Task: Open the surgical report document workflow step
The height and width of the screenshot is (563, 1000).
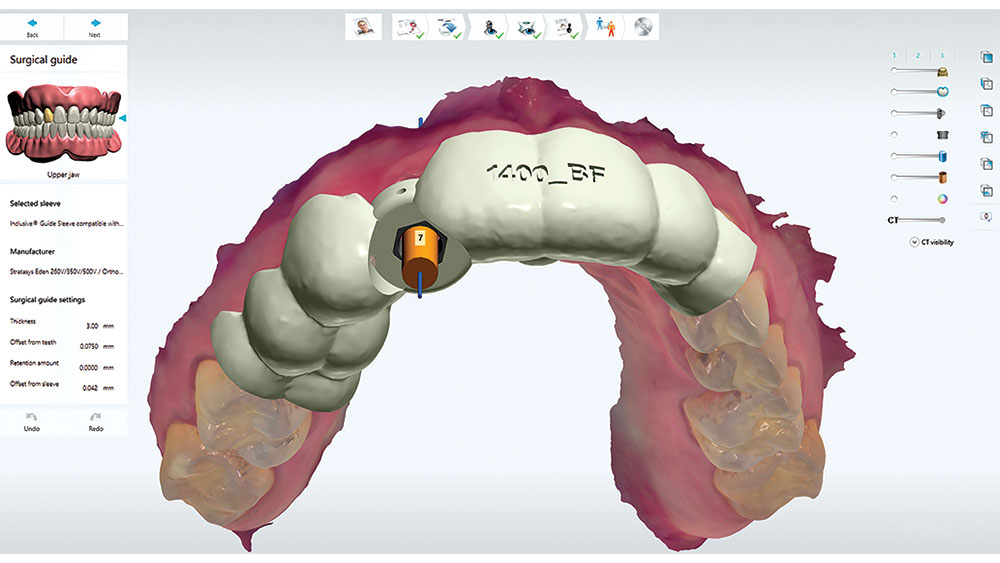Action: (566, 27)
